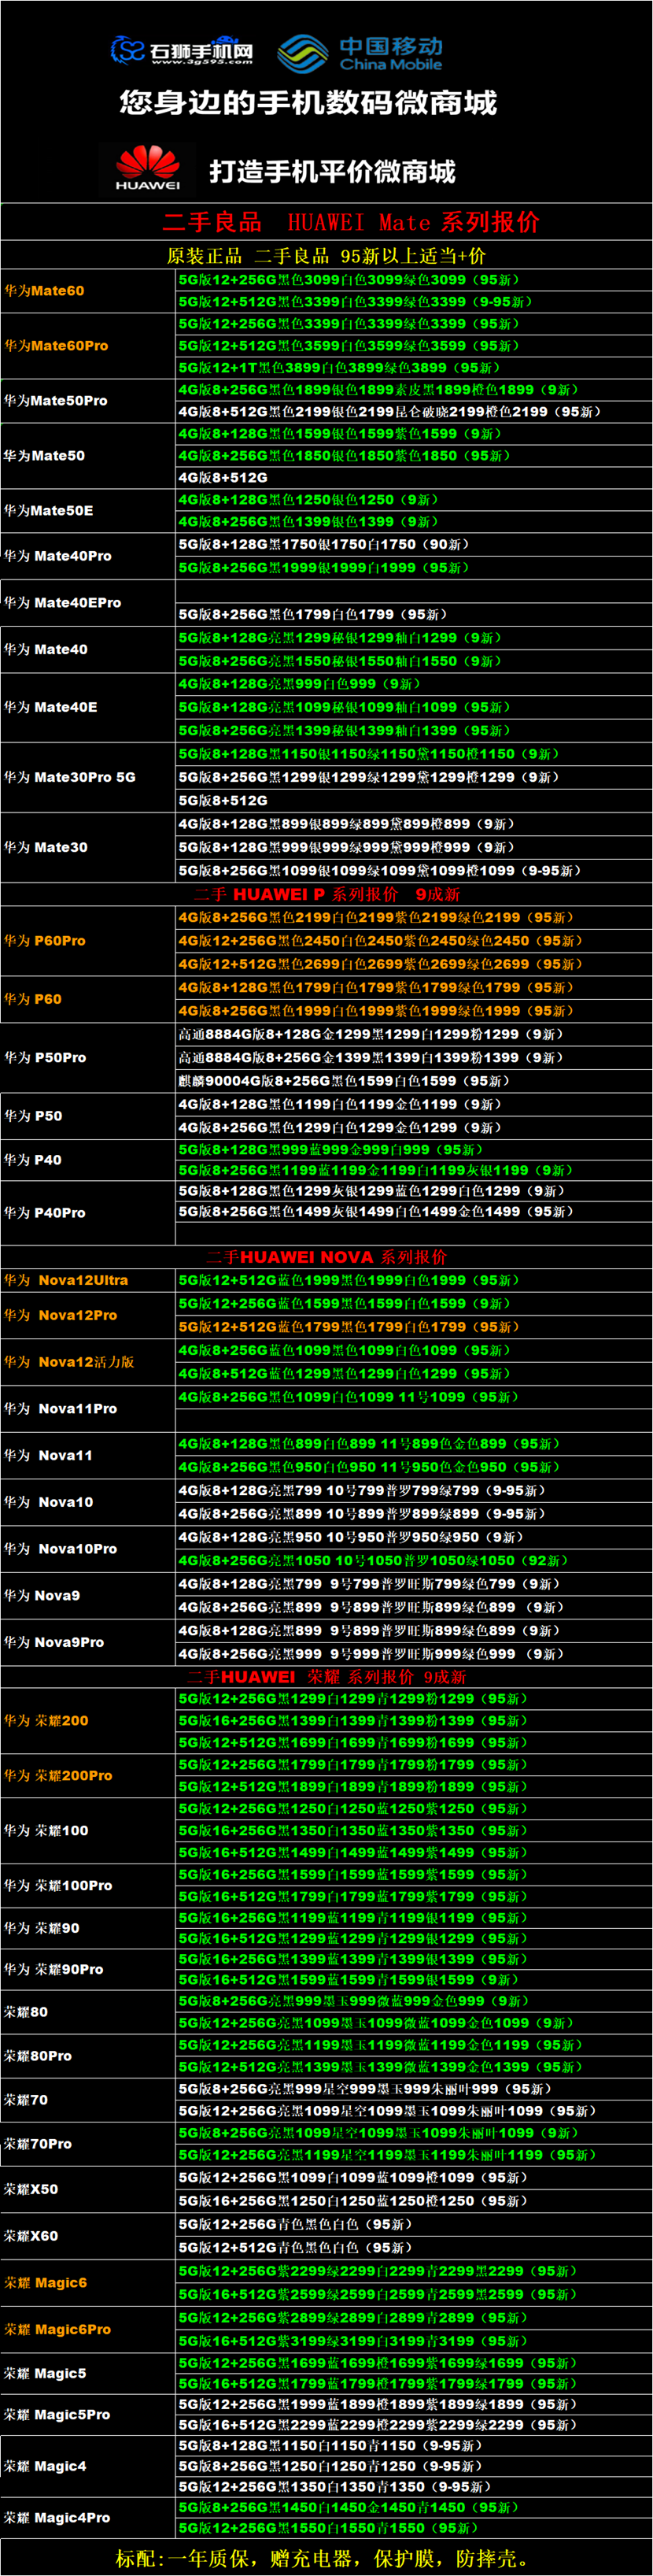The image size is (653, 2576).
Task: Select the '华为 荣耀90Pro' model cell
Action: click(x=88, y=1969)
